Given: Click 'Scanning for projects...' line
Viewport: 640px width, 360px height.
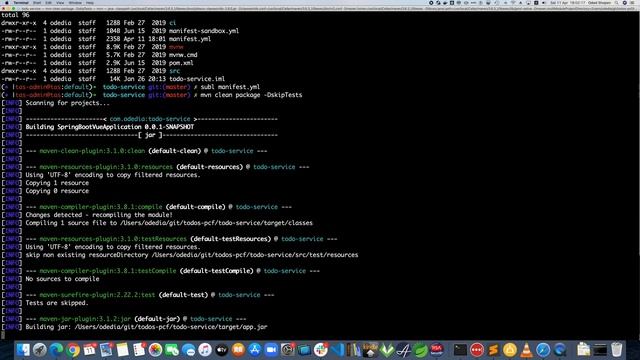Looking at the screenshot, I should [x=67, y=103].
